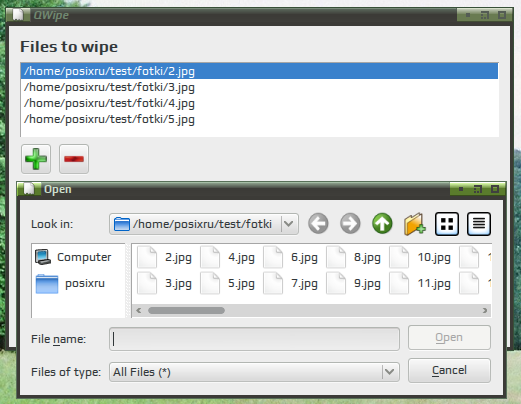The image size is (521, 404).
Task: Select file 4.jpg in Open dialog
Action: click(x=227, y=257)
